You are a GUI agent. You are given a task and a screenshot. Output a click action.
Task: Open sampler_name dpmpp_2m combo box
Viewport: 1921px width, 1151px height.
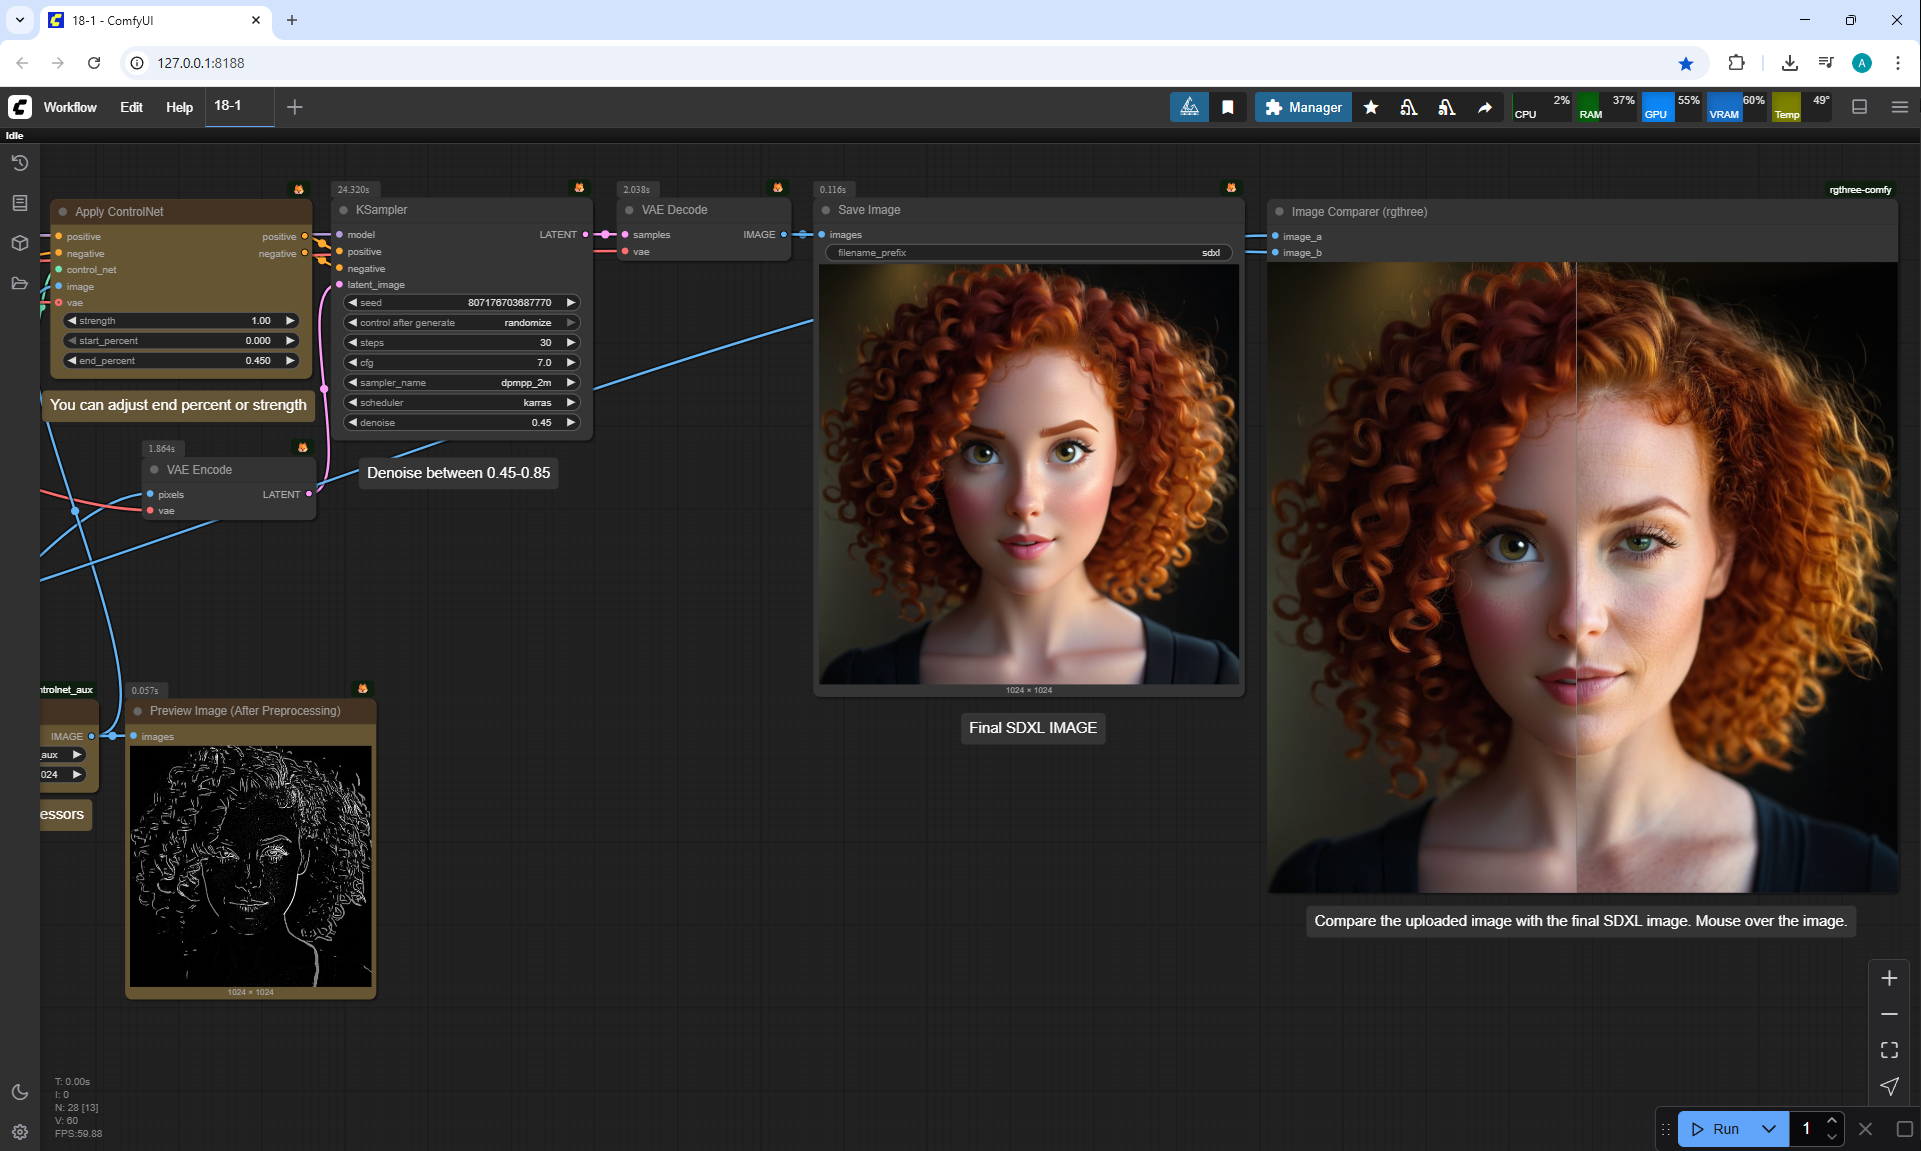[461, 383]
